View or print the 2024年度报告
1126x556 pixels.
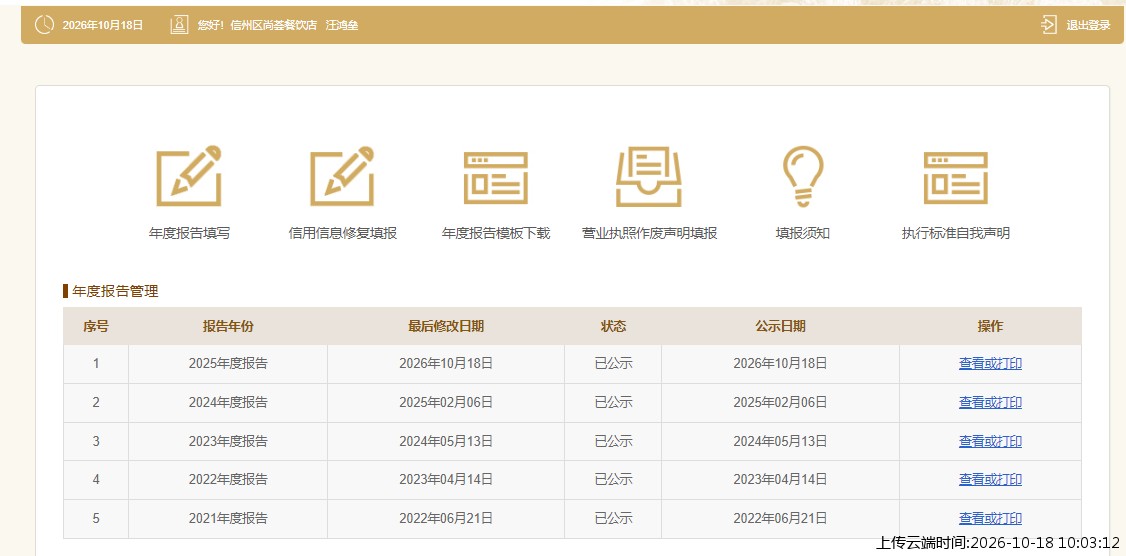pos(990,402)
